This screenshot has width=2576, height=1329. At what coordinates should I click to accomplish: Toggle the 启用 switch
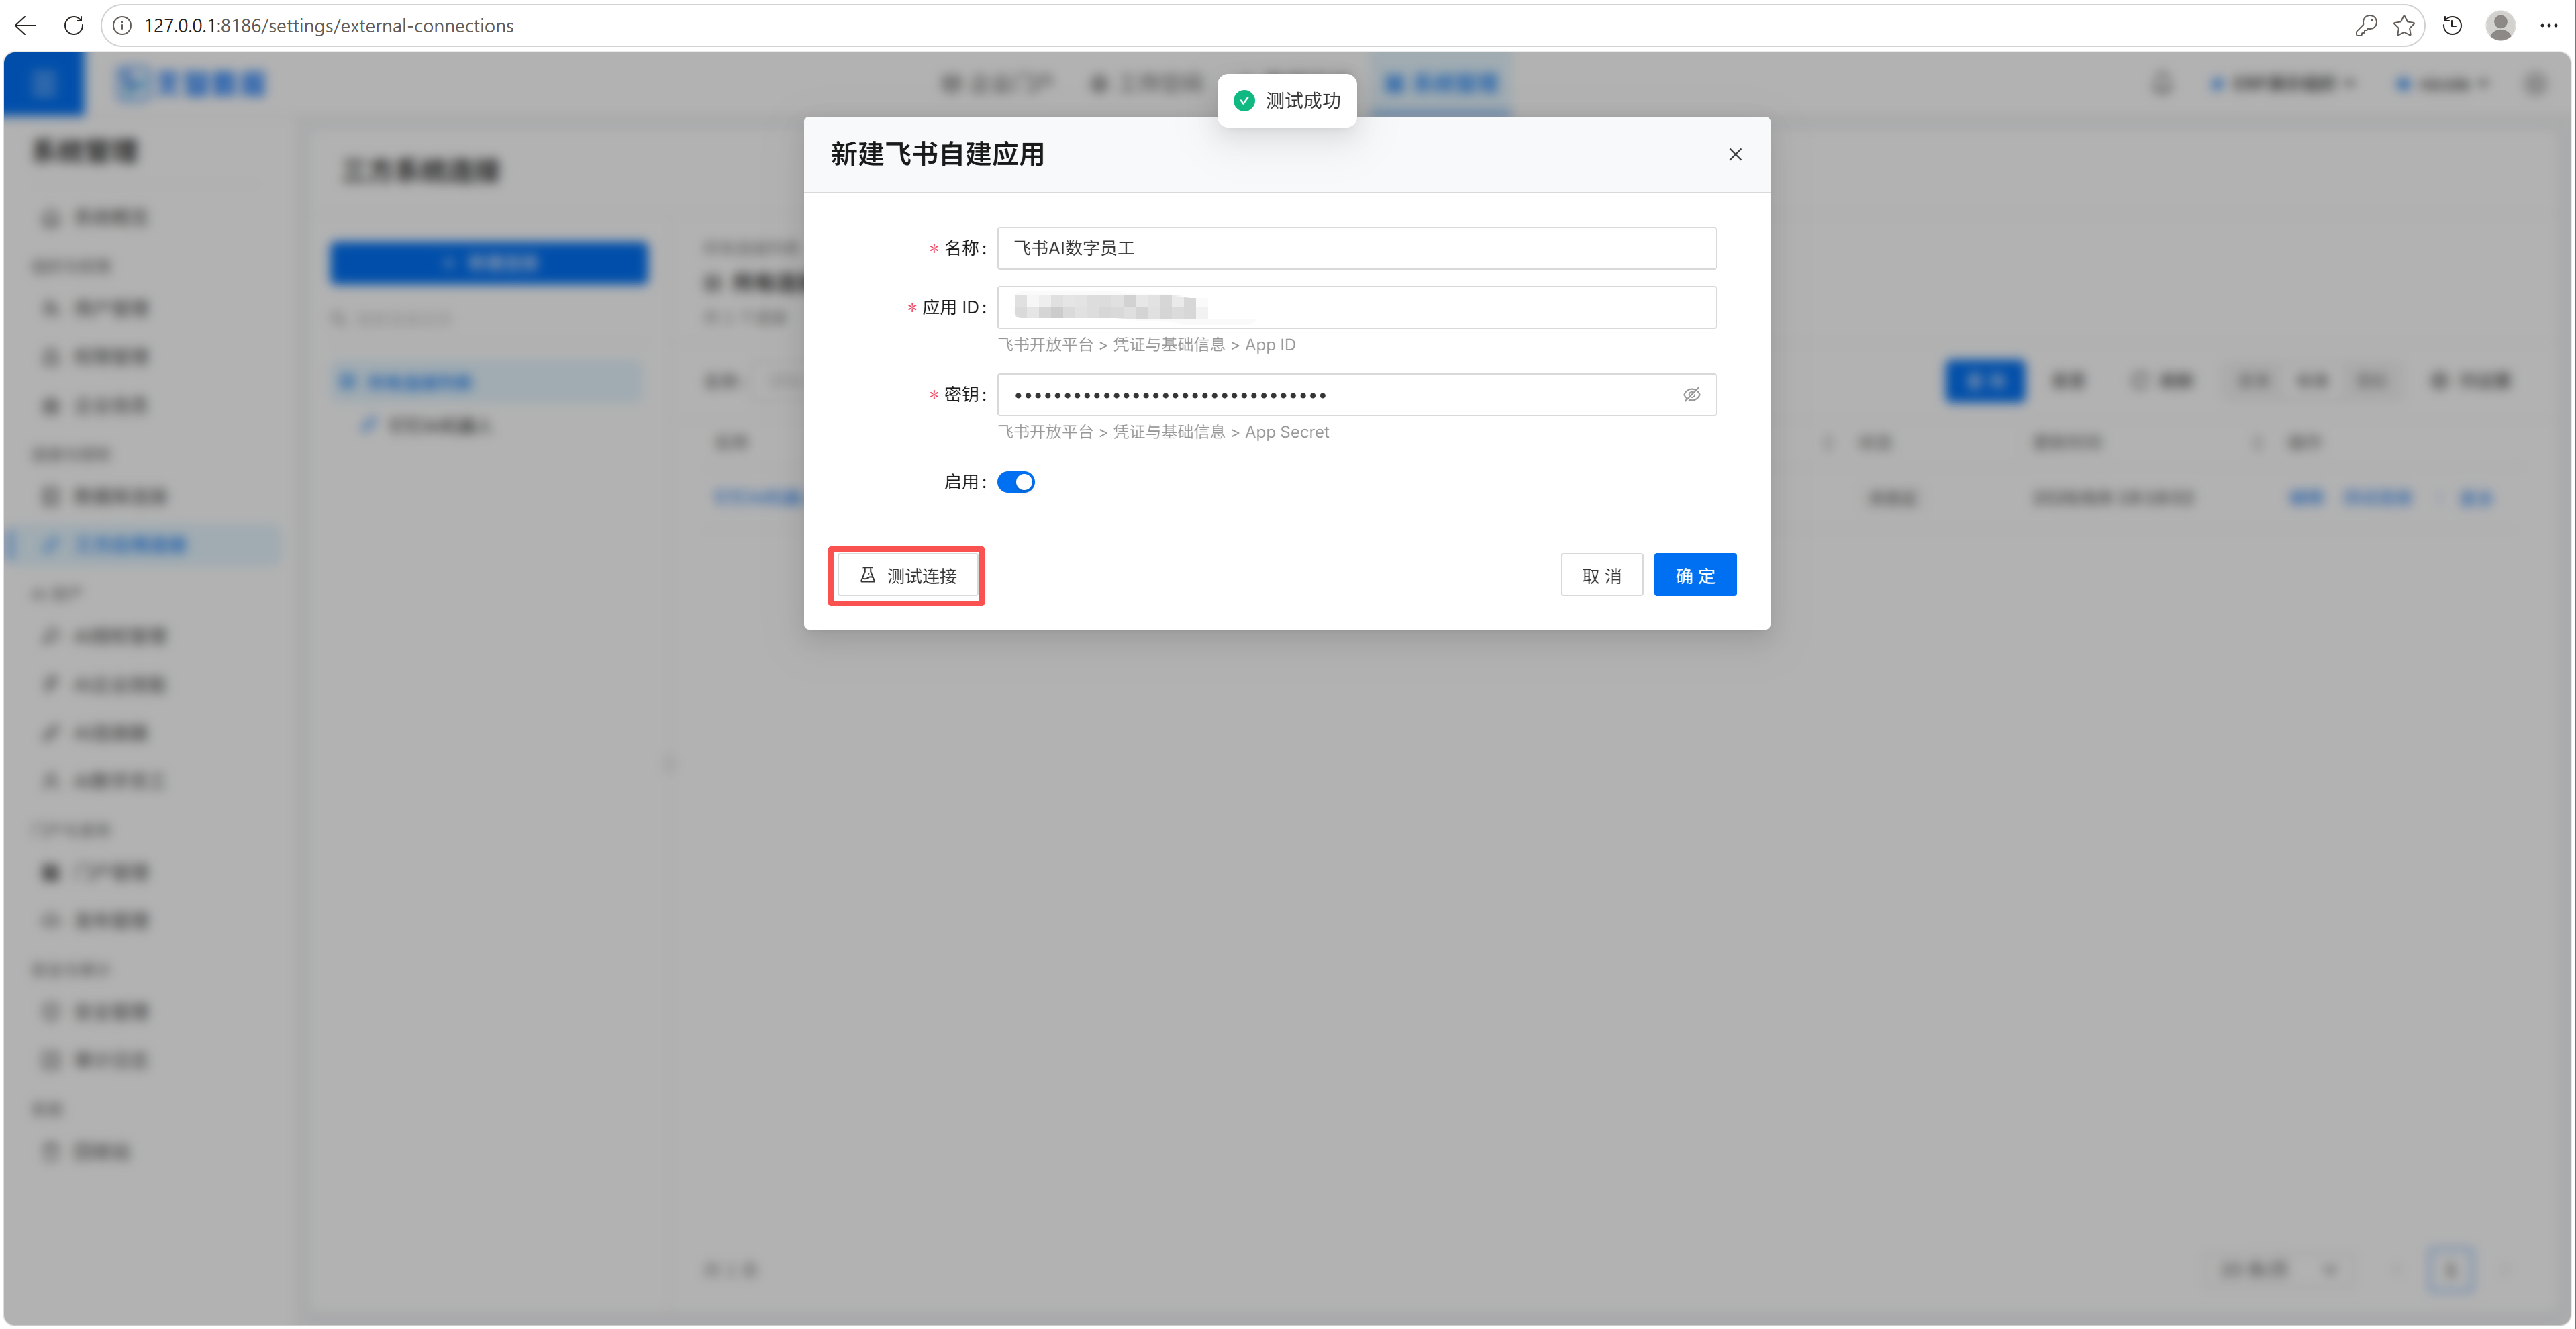(1016, 482)
